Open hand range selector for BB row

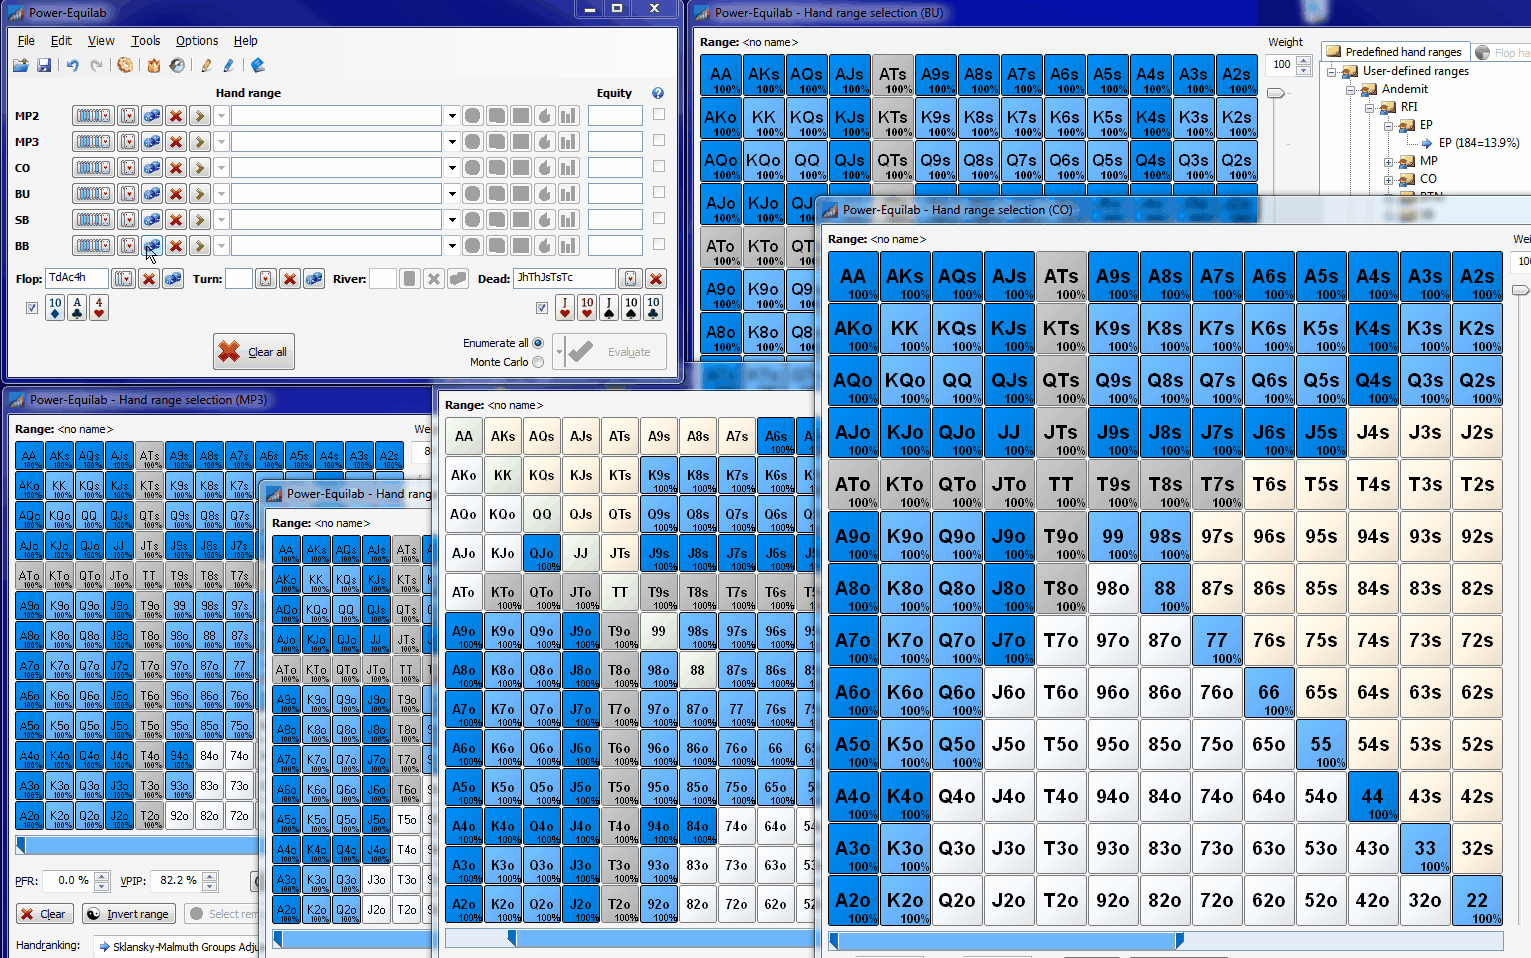point(93,246)
